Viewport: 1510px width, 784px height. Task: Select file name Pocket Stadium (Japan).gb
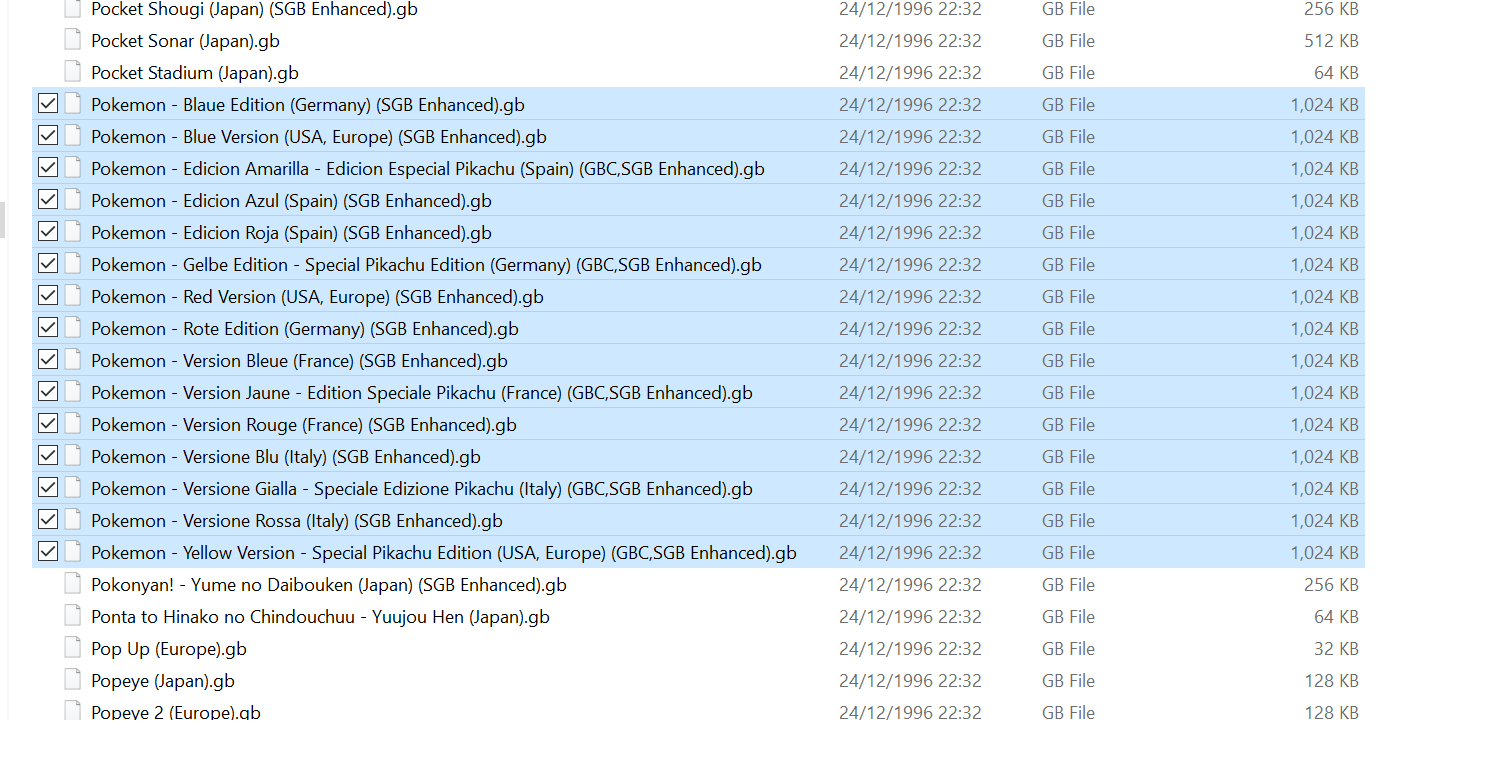click(x=195, y=73)
